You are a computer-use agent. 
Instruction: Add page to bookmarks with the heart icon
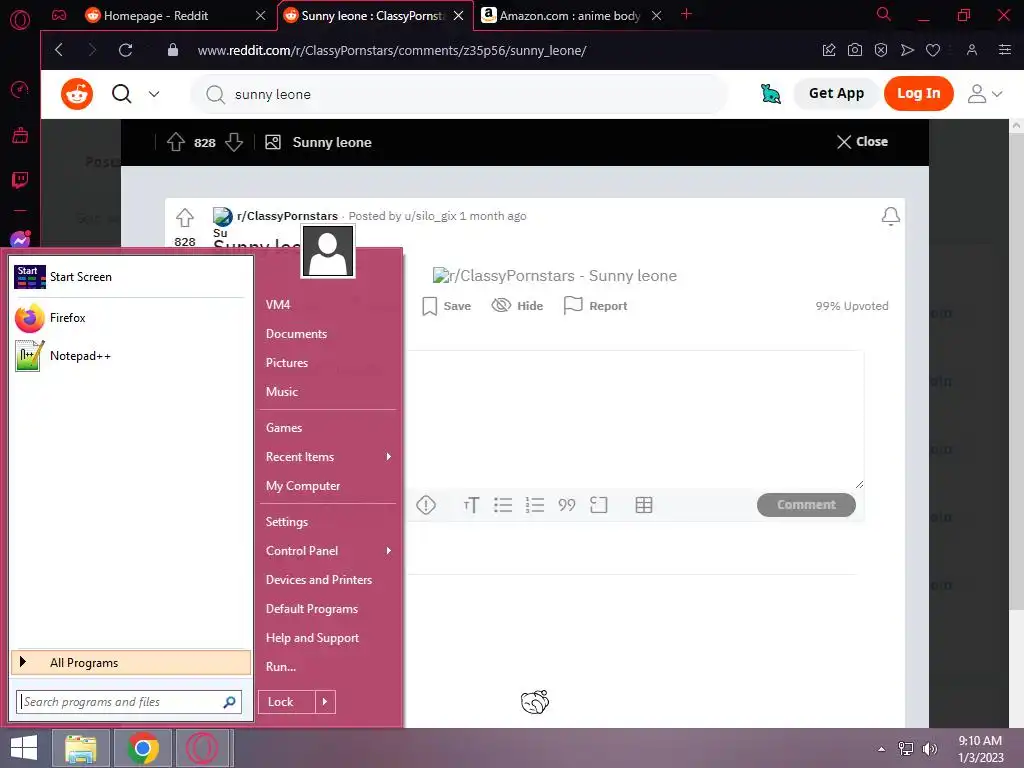(x=933, y=50)
